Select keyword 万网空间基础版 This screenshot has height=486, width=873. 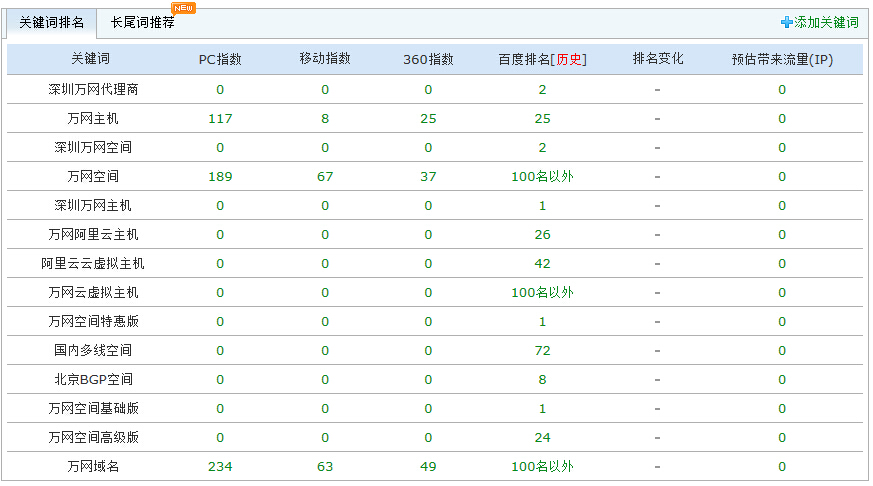point(93,409)
